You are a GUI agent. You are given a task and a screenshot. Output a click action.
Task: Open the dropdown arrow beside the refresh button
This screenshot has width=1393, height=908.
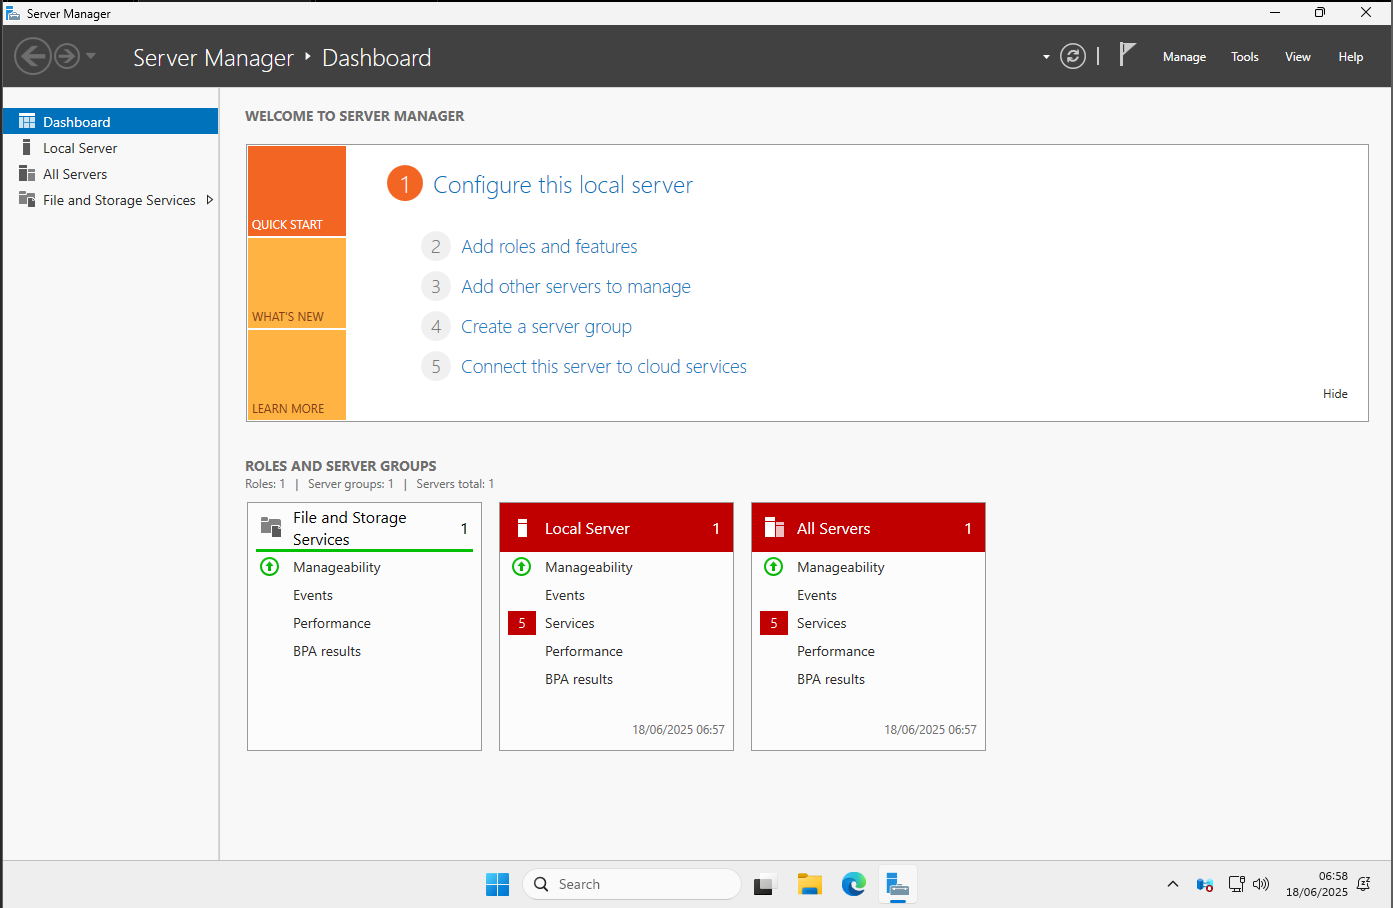point(1046,57)
